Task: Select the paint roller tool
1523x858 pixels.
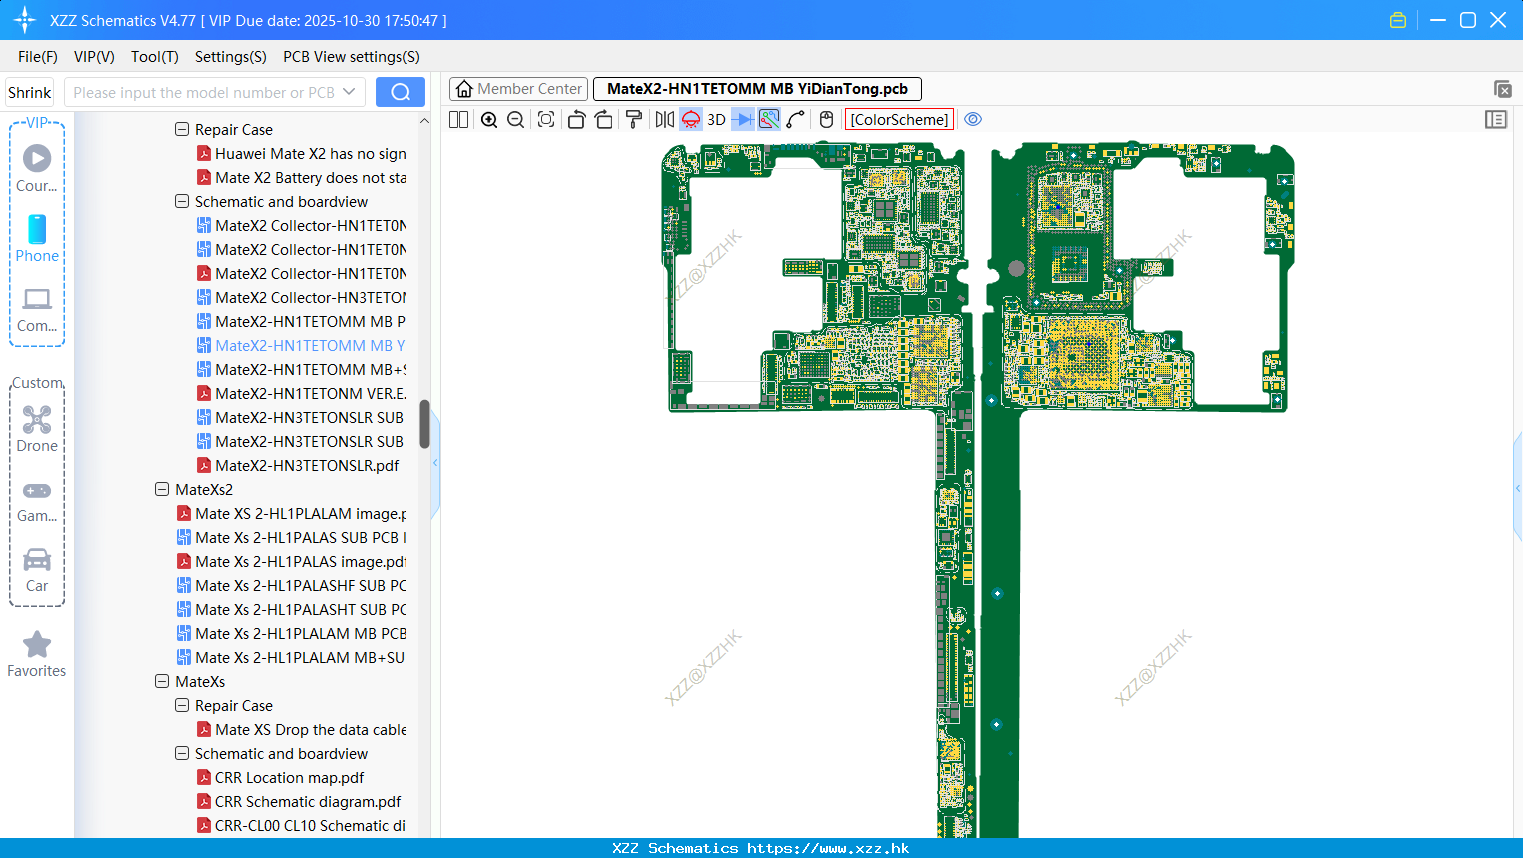Action: (634, 119)
